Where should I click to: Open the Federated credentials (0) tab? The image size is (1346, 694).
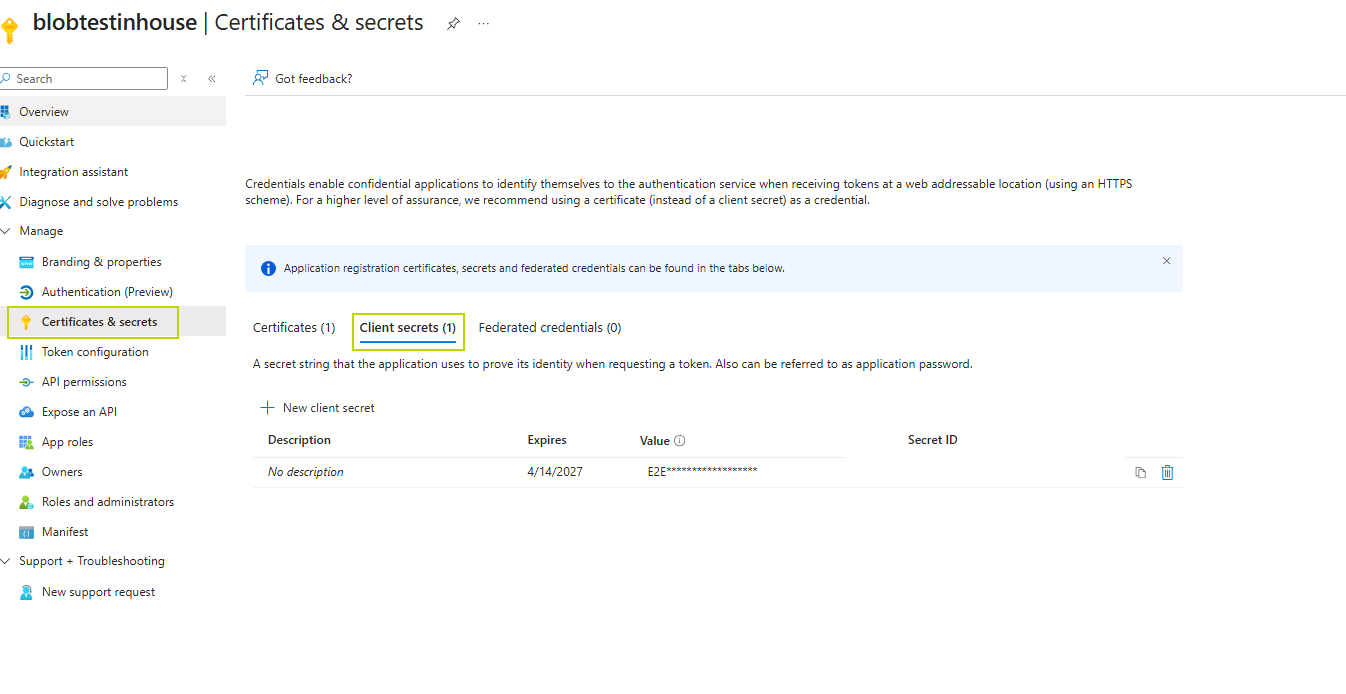point(550,328)
